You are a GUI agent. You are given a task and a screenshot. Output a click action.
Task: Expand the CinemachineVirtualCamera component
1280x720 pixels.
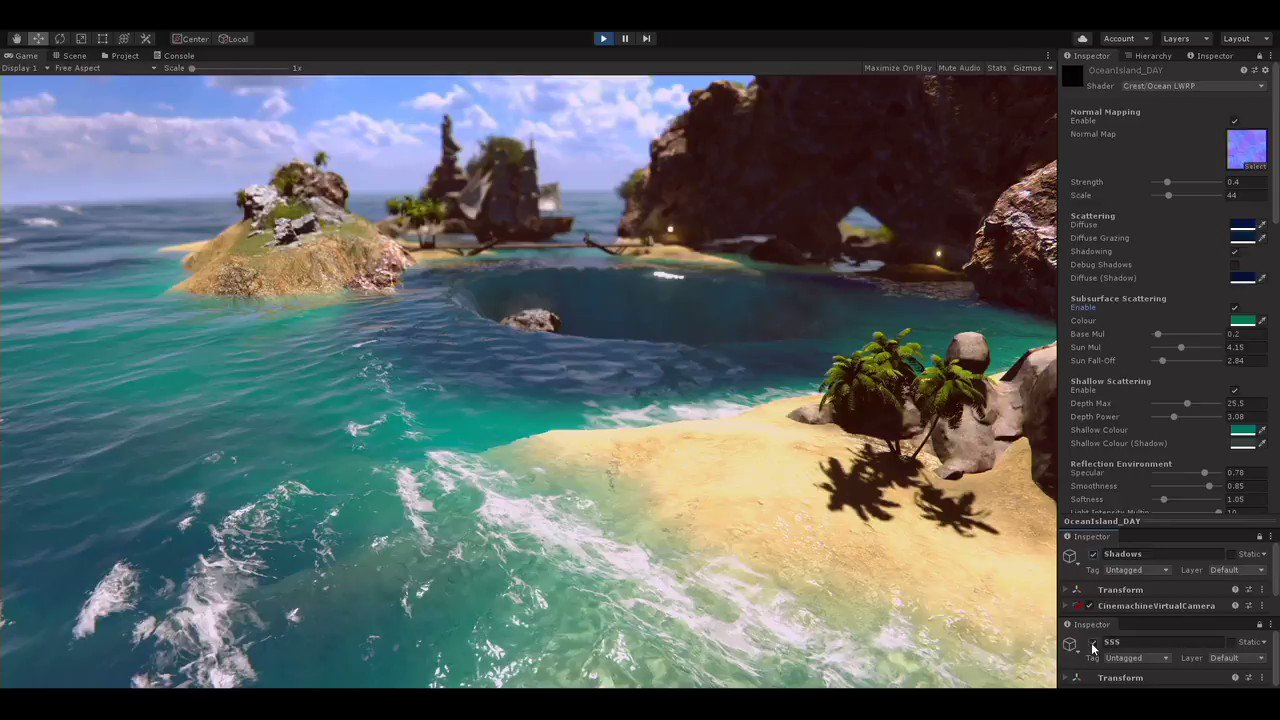[1065, 606]
